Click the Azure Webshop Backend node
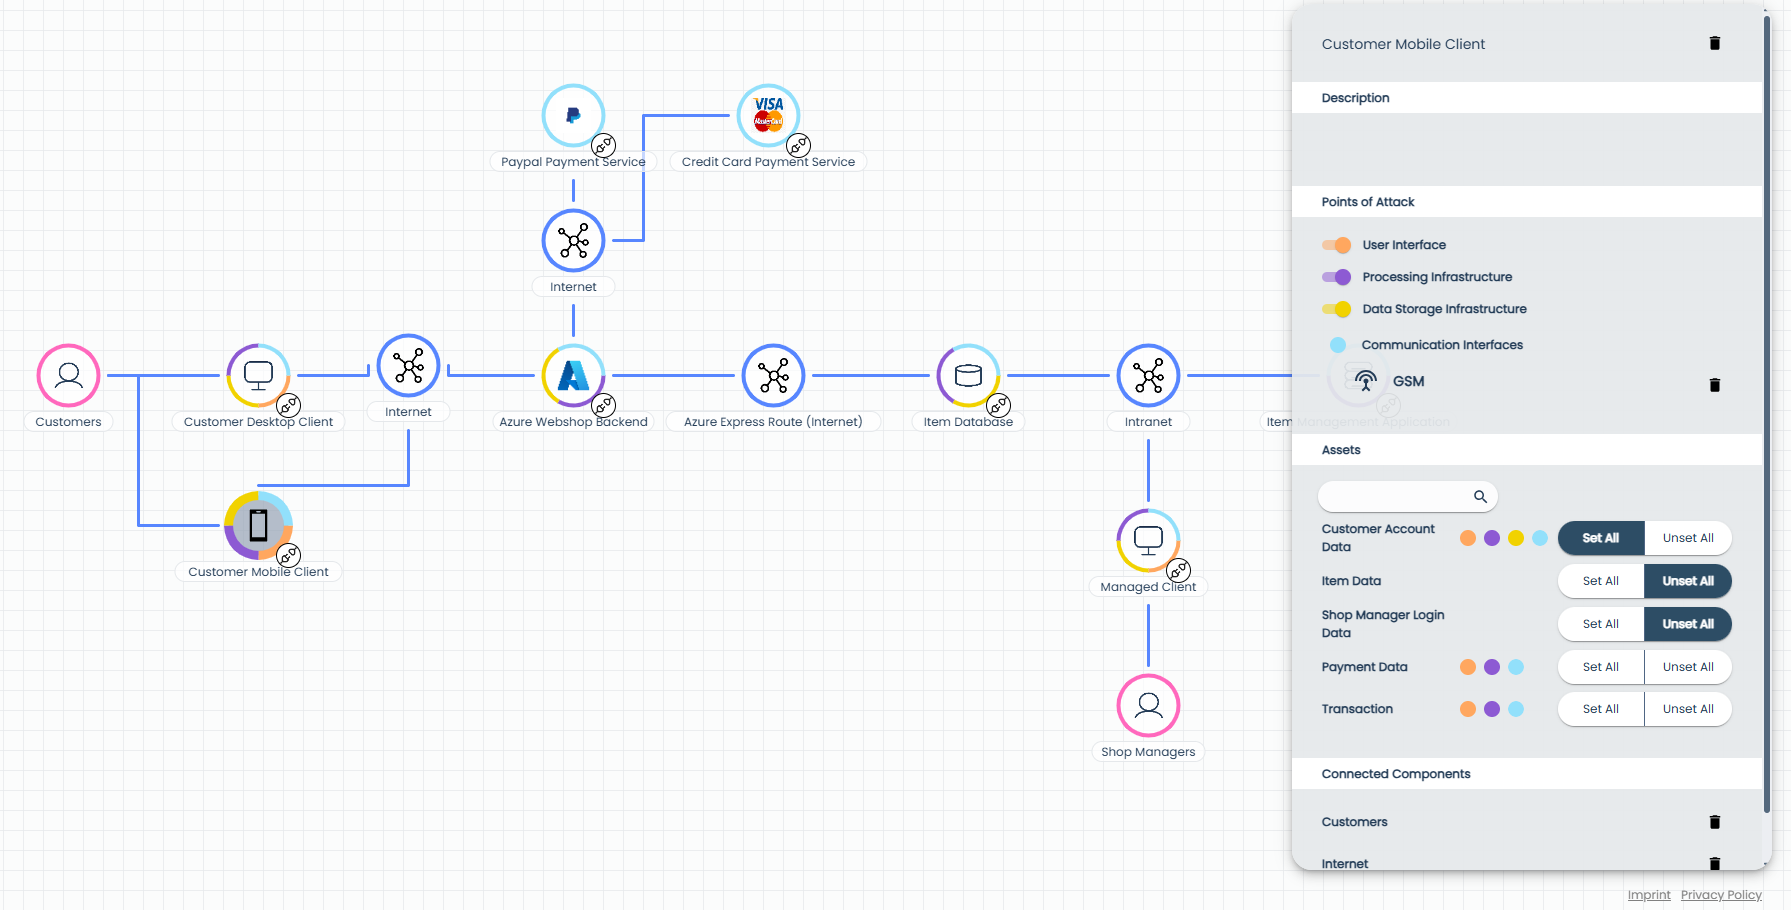 (573, 376)
